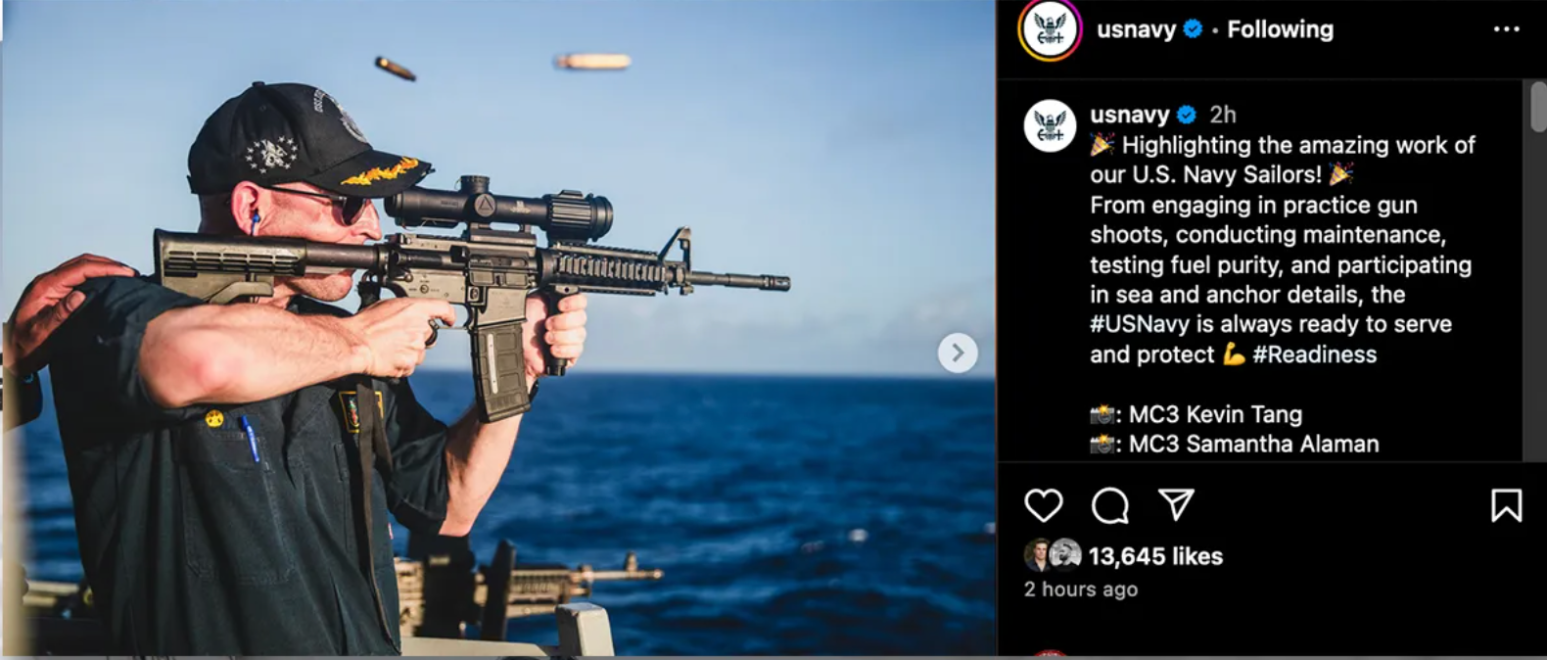
Task: Share the post with paper plane icon
Action: tap(1176, 505)
